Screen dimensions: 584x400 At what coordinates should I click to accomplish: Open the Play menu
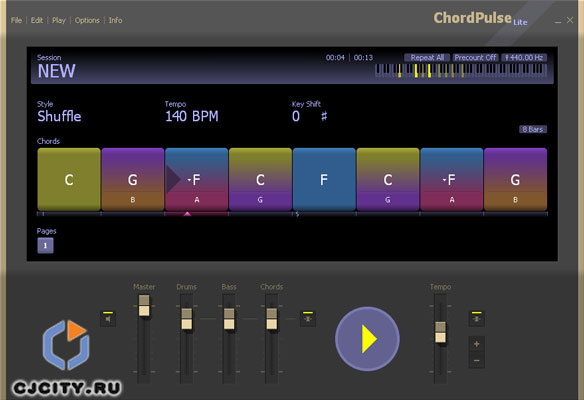[59, 20]
